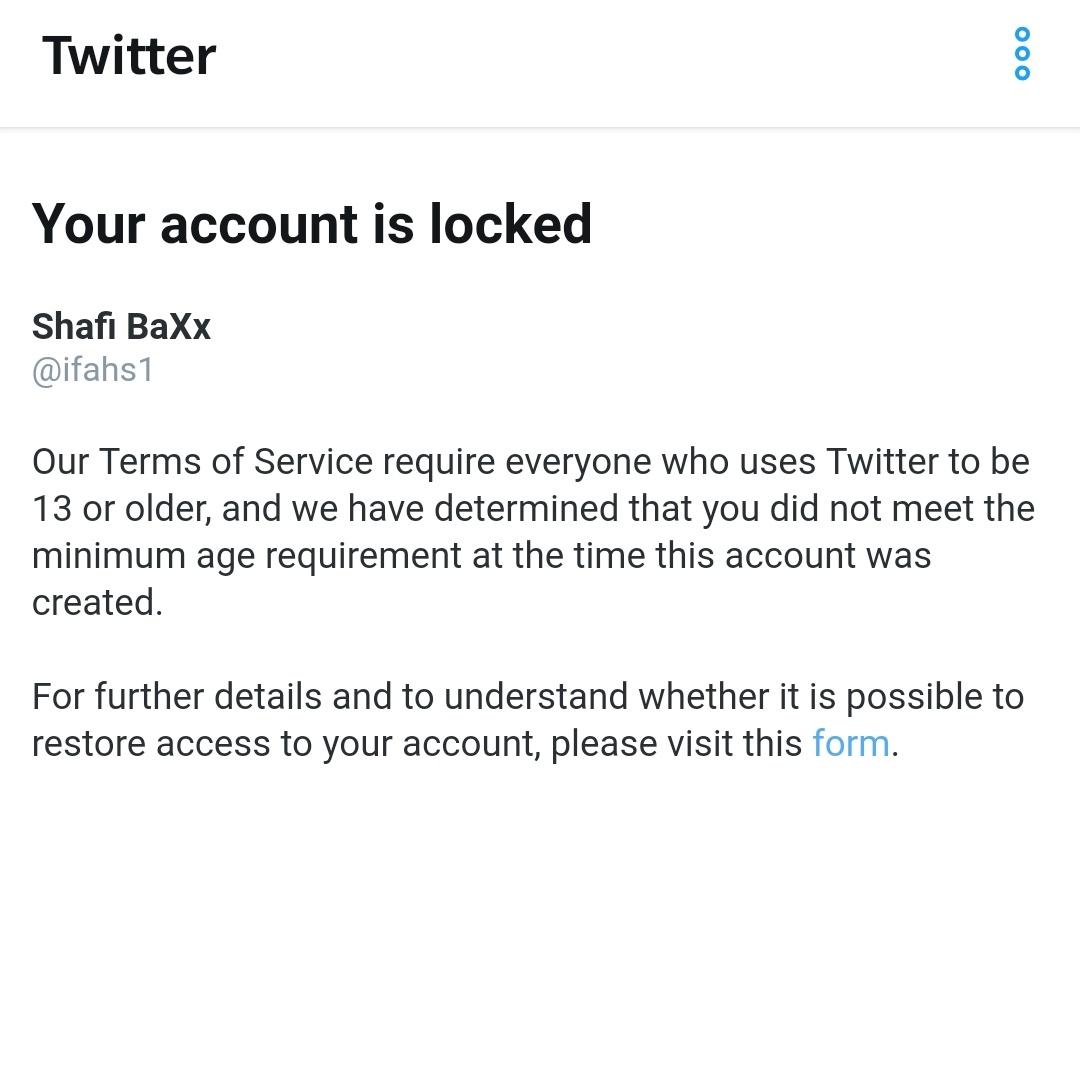Click the blue circles stacked vertically
1080x1080 pixels.
coord(1022,55)
